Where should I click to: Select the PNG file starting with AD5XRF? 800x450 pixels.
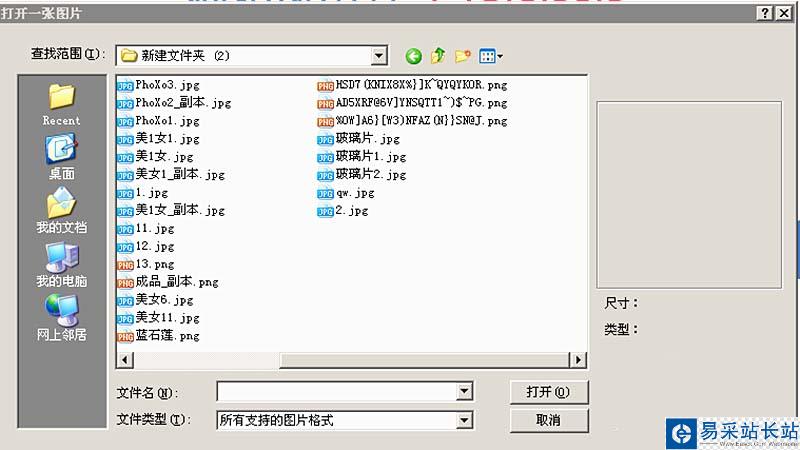point(412,103)
